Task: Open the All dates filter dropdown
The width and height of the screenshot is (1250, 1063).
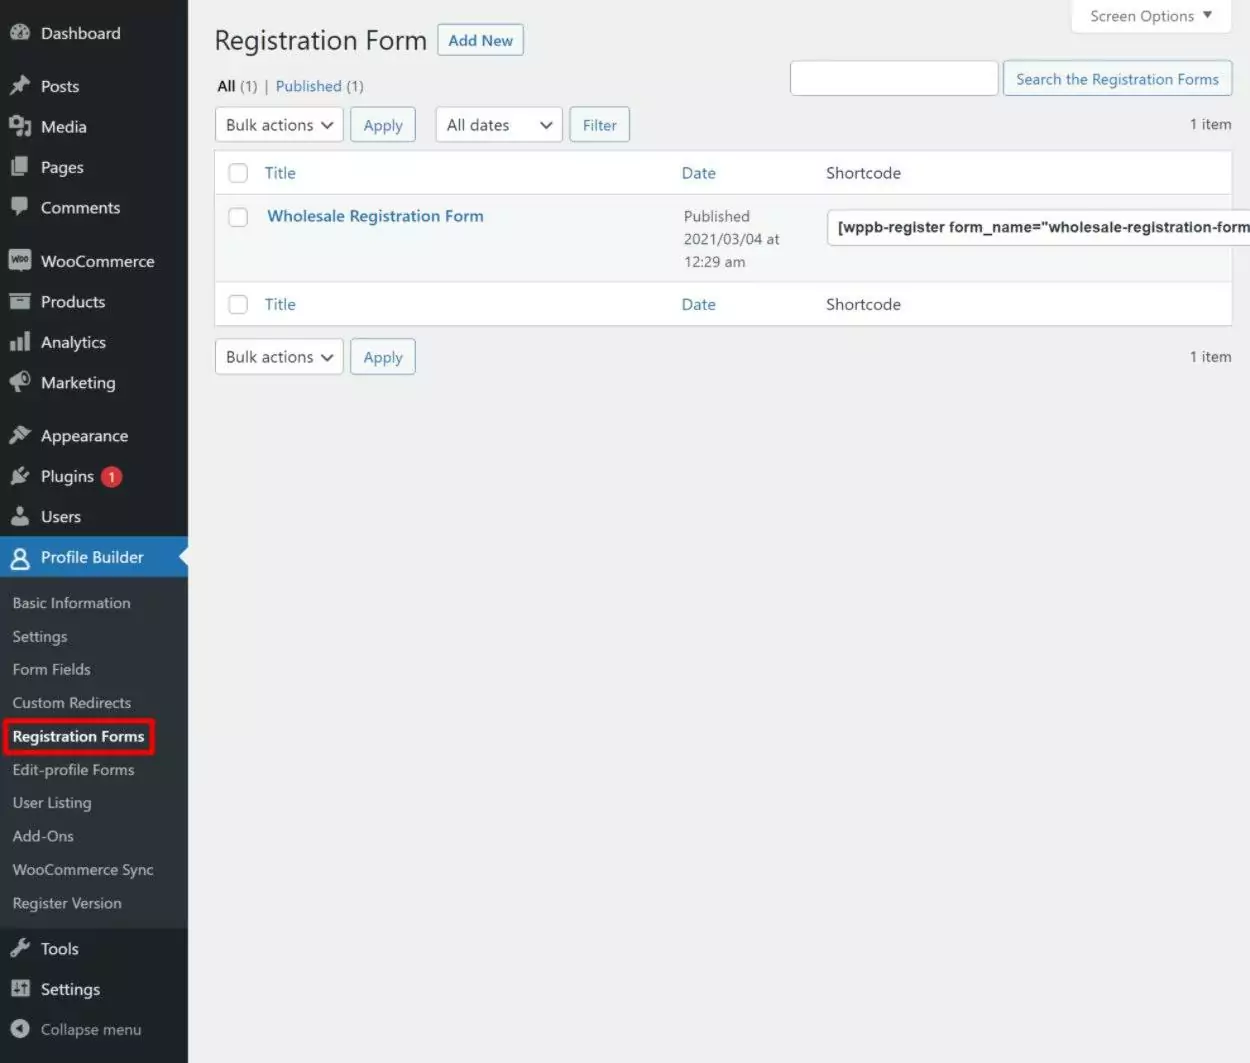Action: [x=499, y=125]
